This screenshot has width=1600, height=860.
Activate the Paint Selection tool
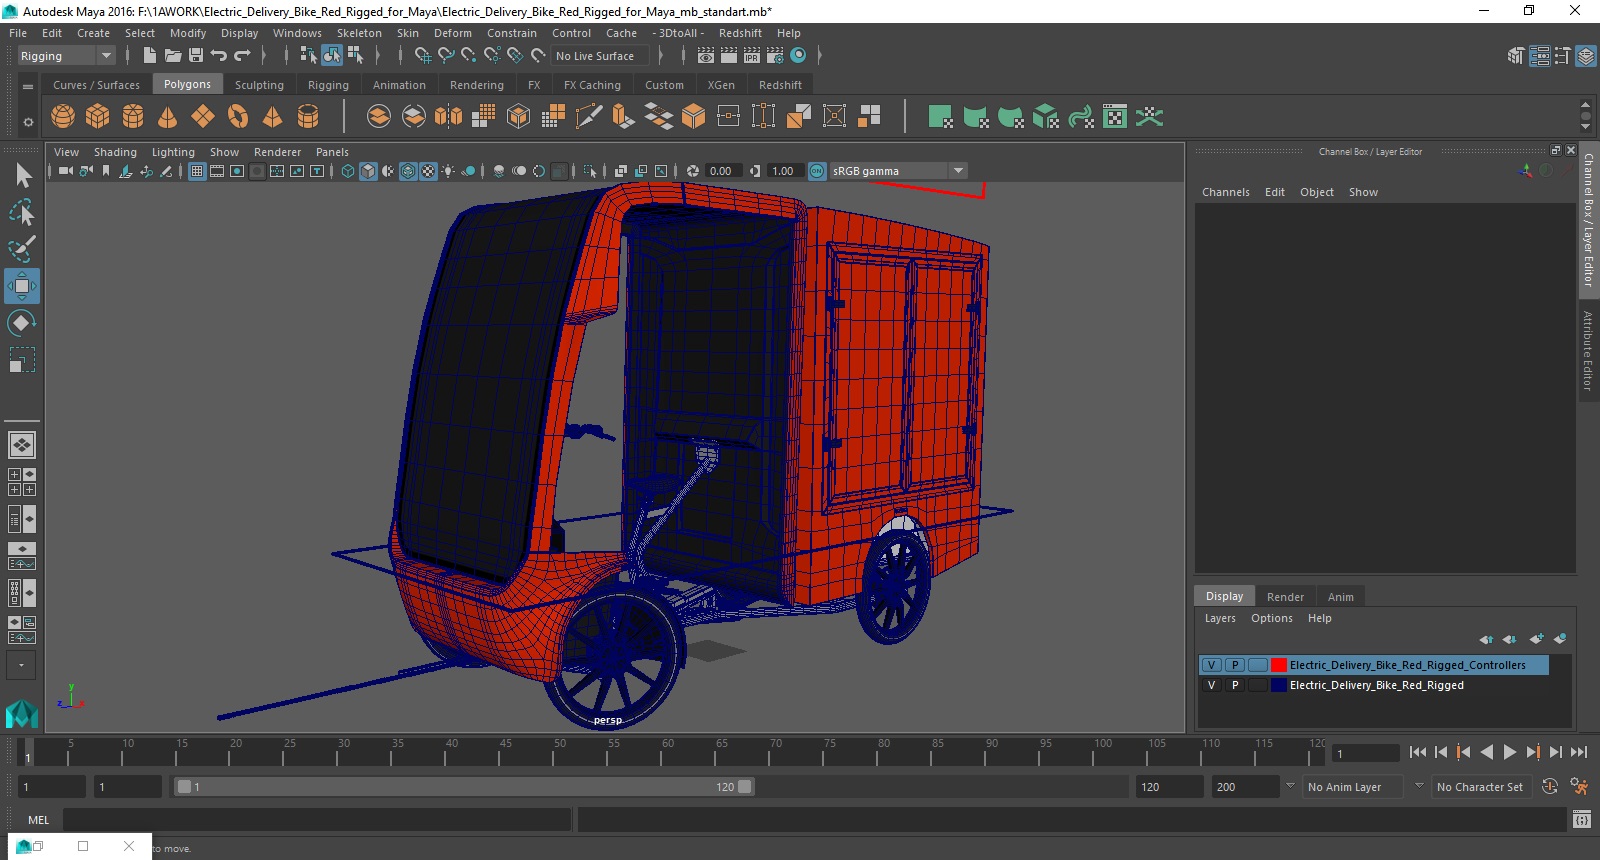pyautogui.click(x=22, y=248)
